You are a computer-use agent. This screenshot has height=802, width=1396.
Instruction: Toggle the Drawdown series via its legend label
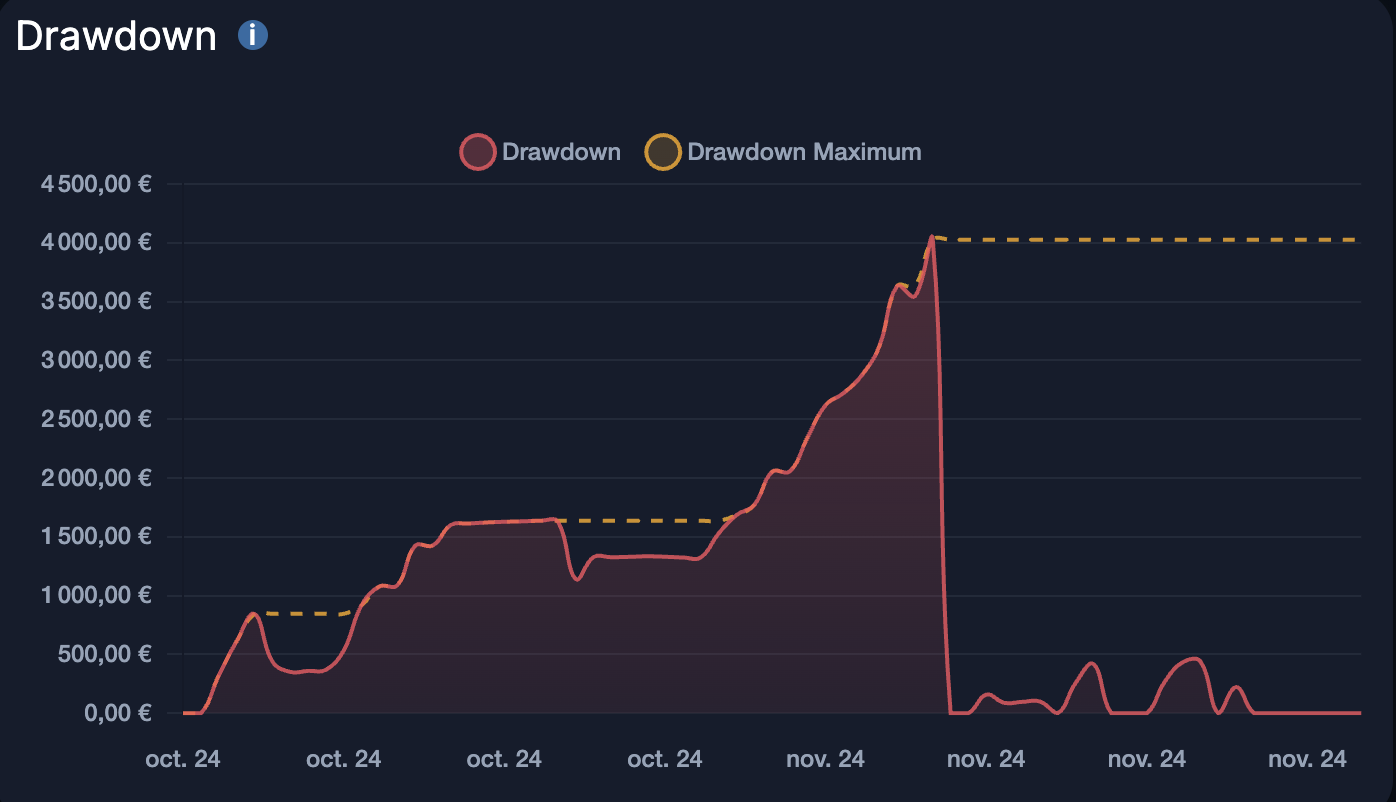tap(561, 153)
